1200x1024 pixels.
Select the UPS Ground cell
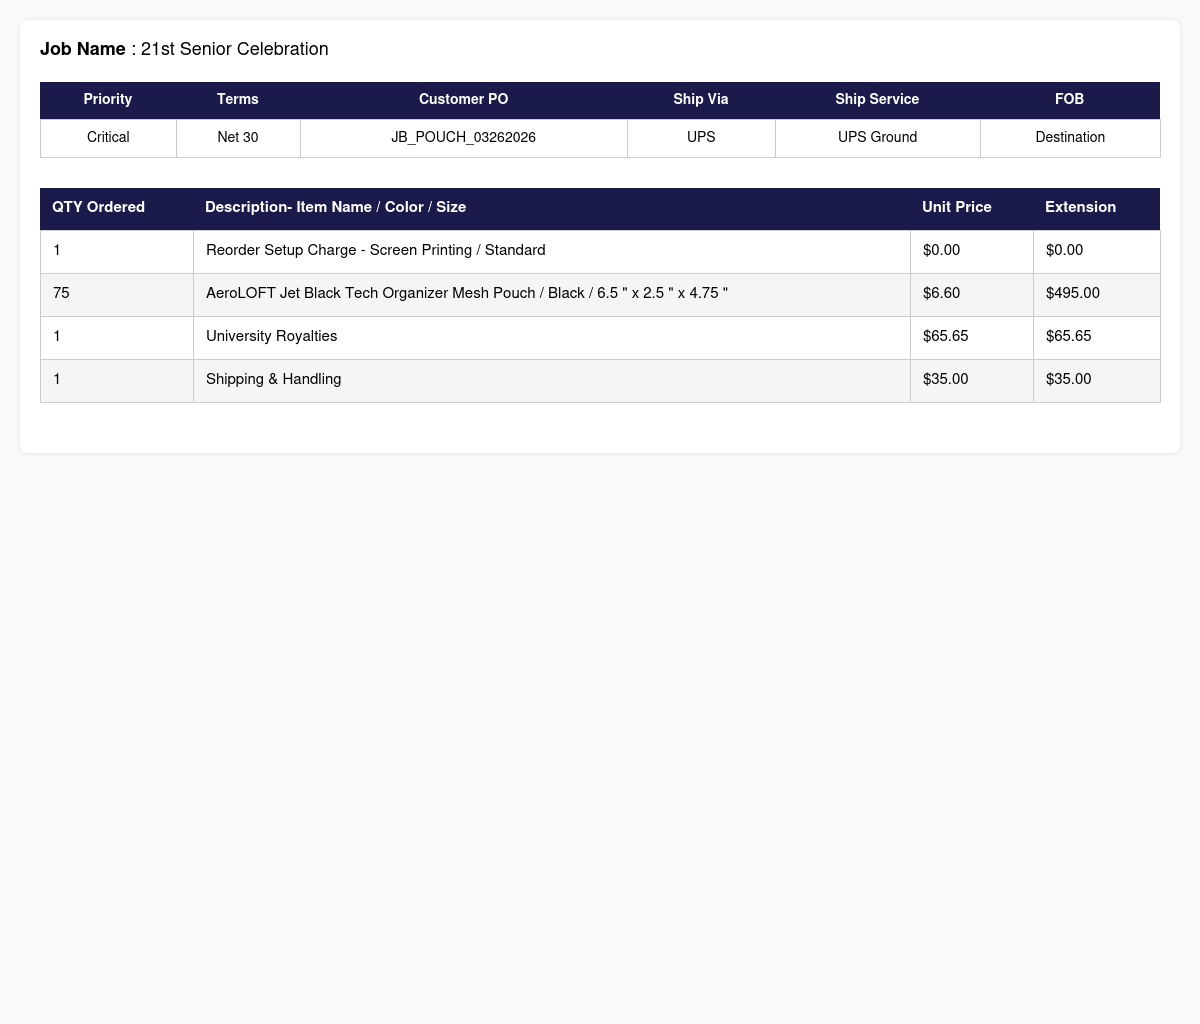pos(878,138)
